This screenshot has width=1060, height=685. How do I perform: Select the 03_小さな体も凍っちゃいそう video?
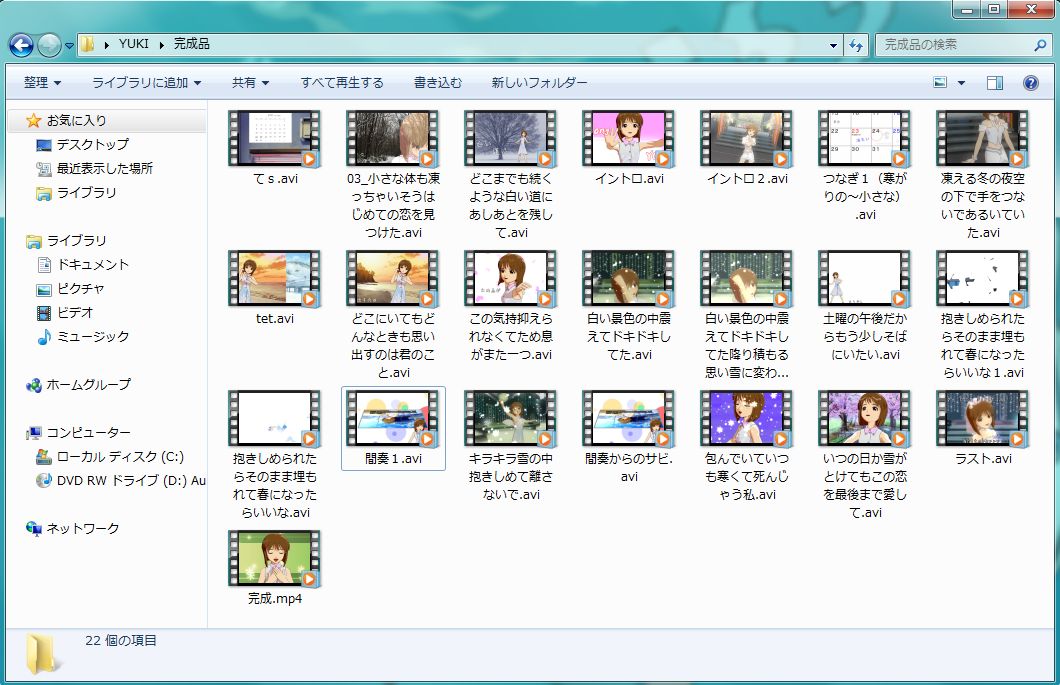click(393, 175)
